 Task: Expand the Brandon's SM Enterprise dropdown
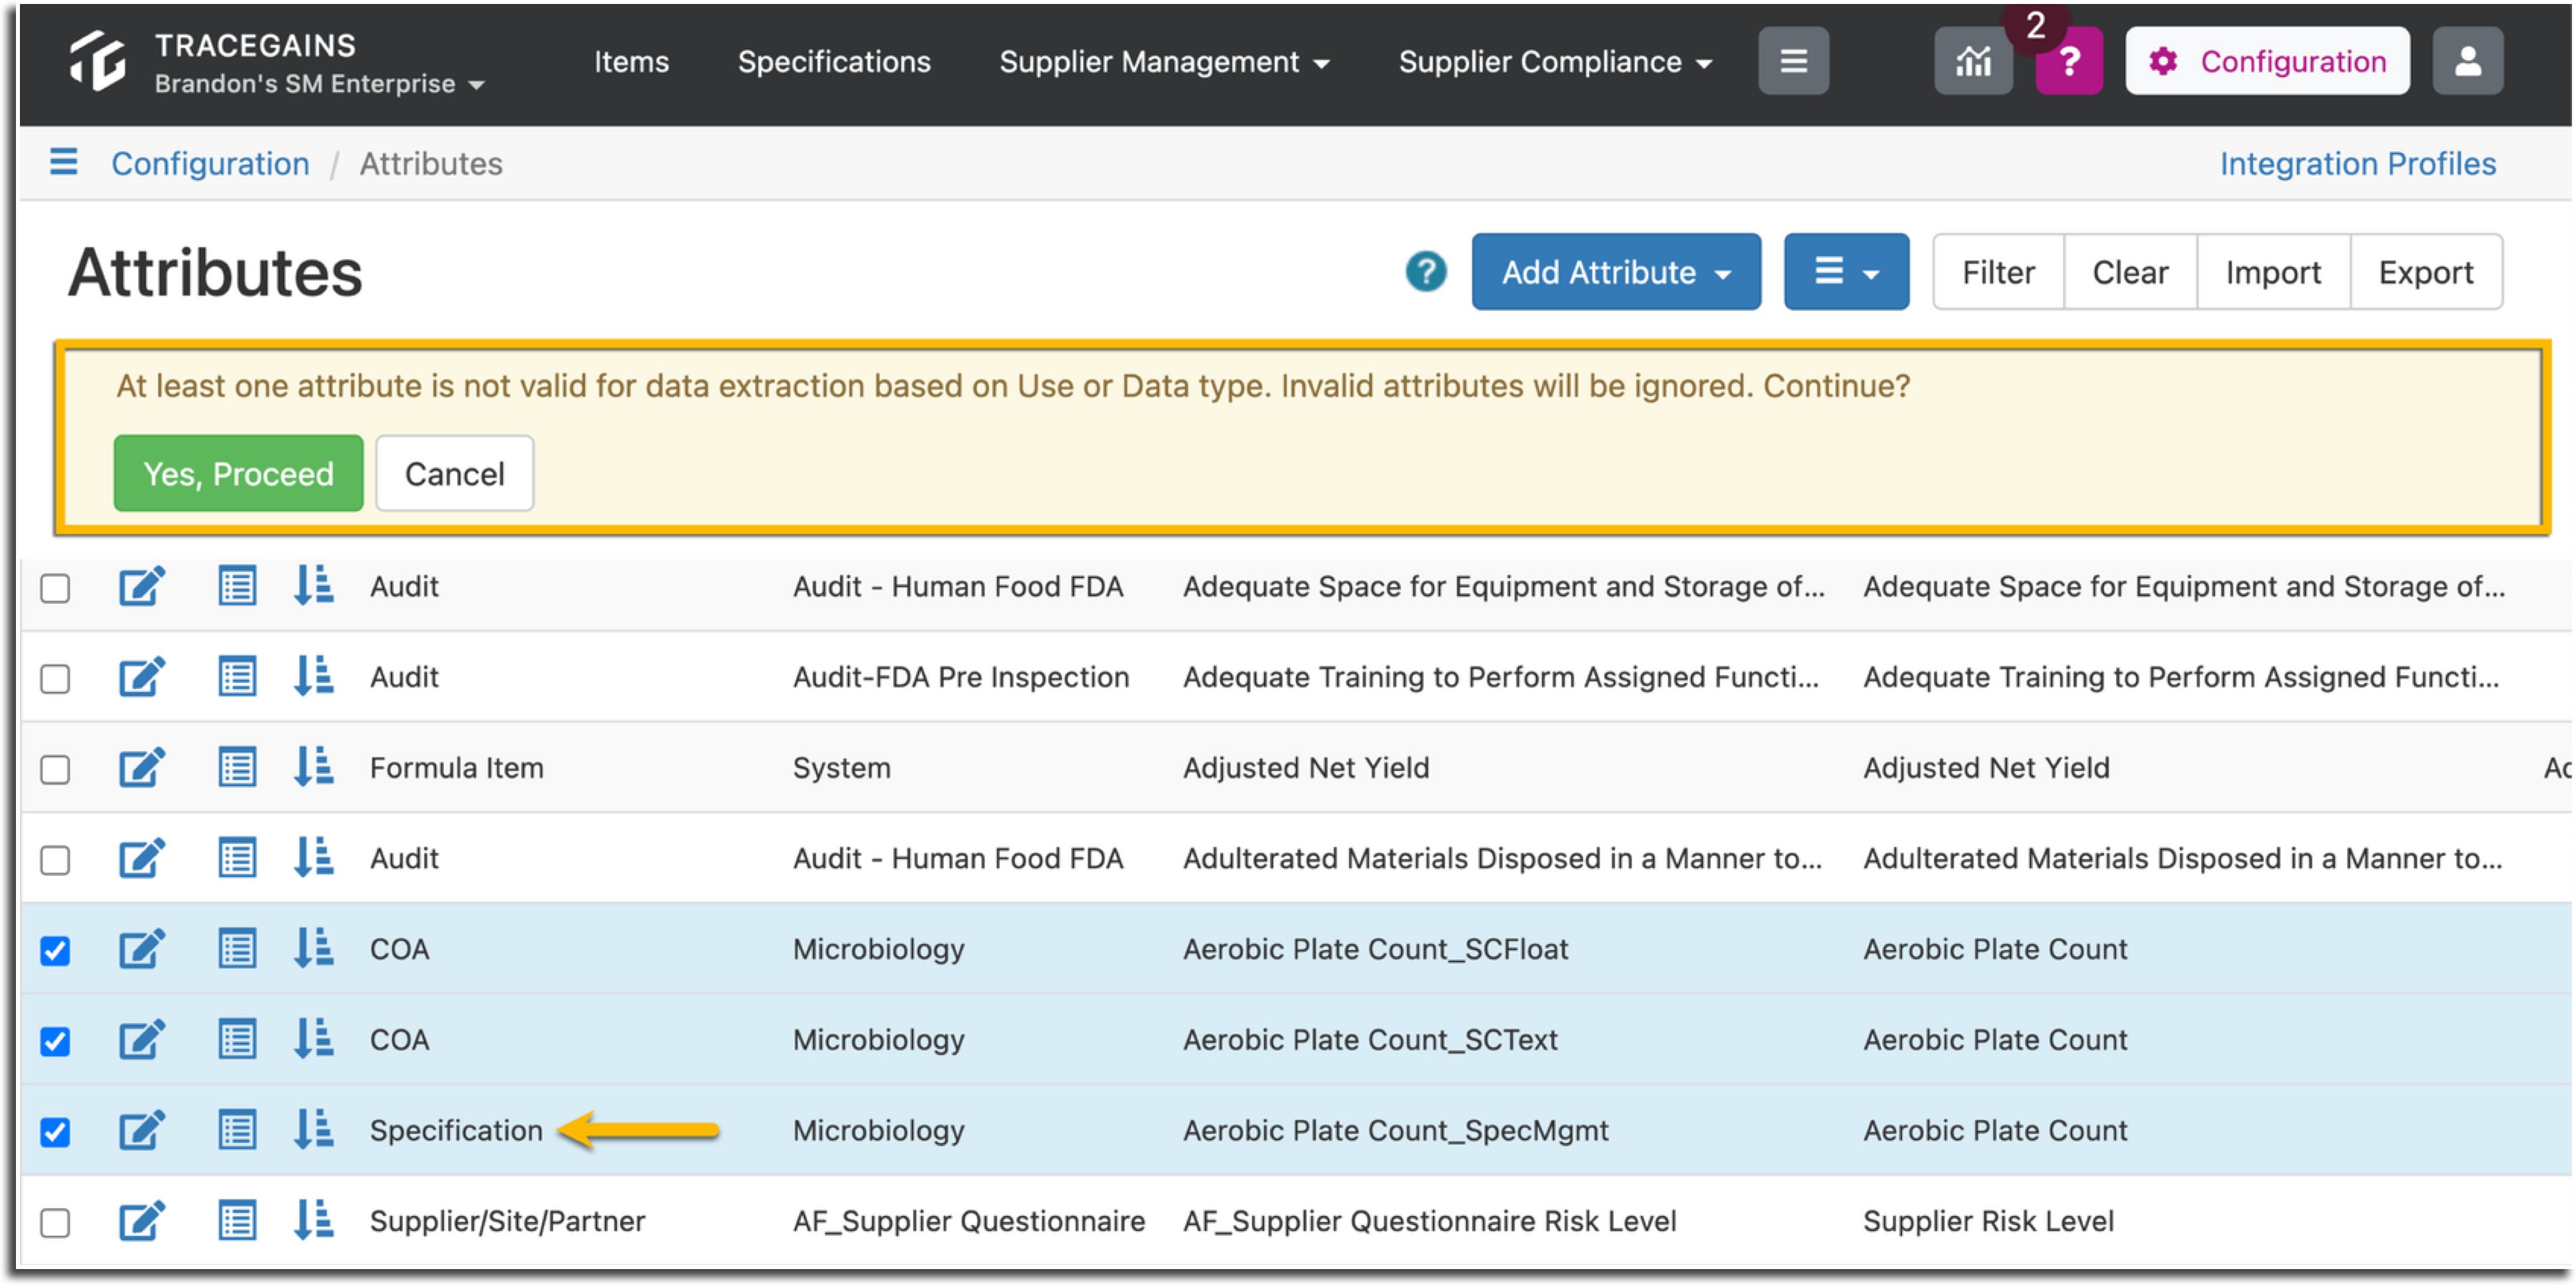click(320, 84)
